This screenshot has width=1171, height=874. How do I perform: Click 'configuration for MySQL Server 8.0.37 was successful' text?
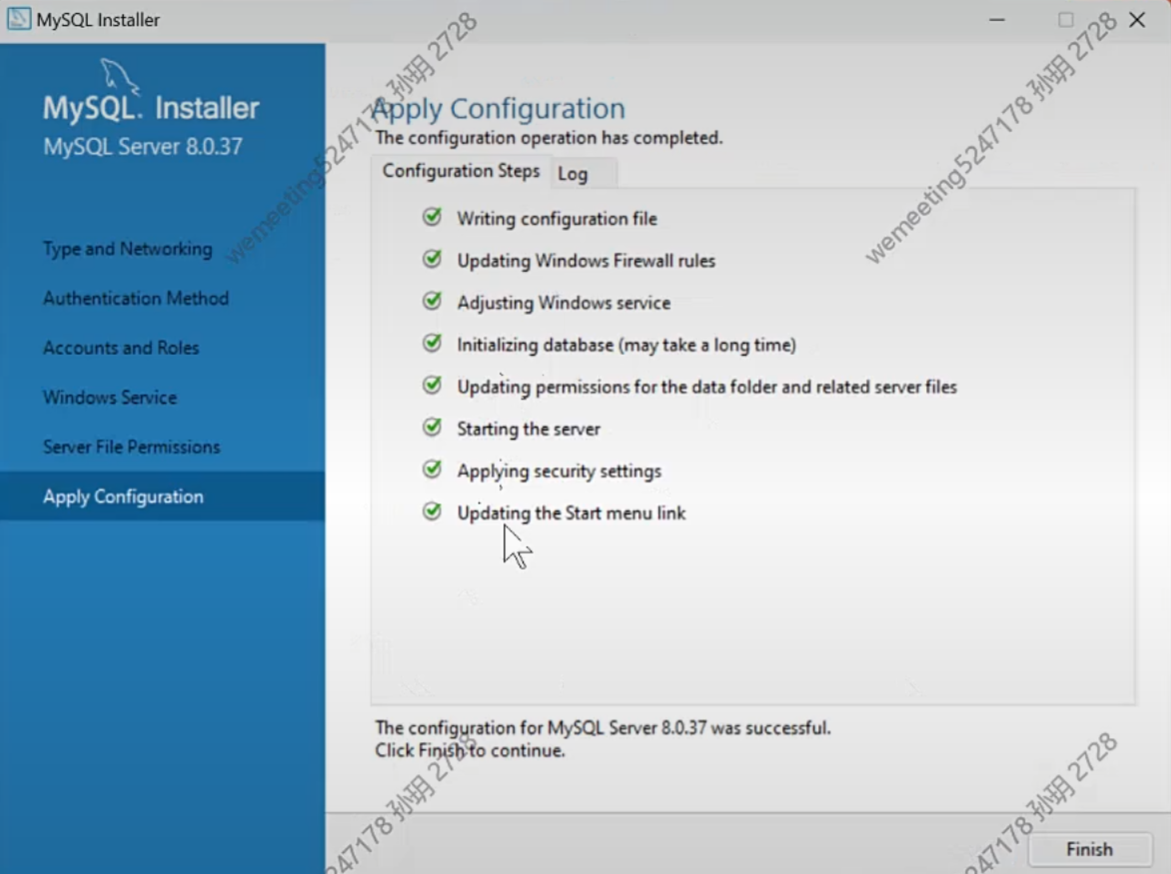619,728
